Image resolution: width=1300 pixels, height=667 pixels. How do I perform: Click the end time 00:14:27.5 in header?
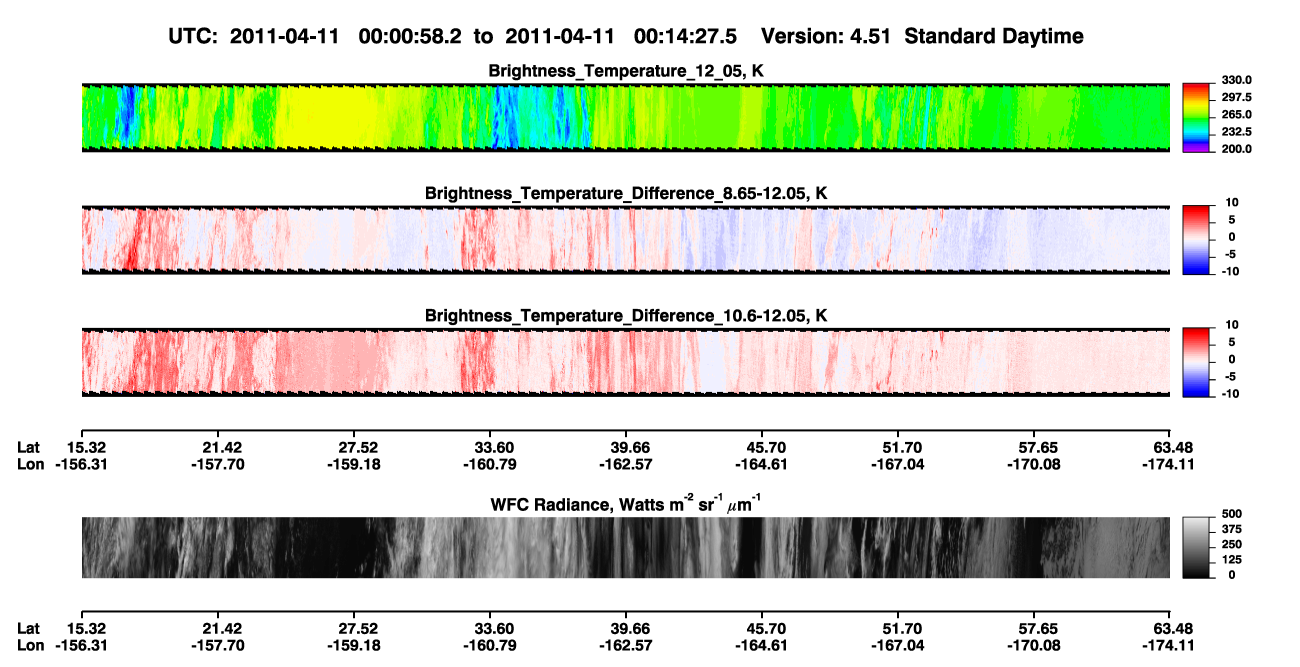click(686, 36)
